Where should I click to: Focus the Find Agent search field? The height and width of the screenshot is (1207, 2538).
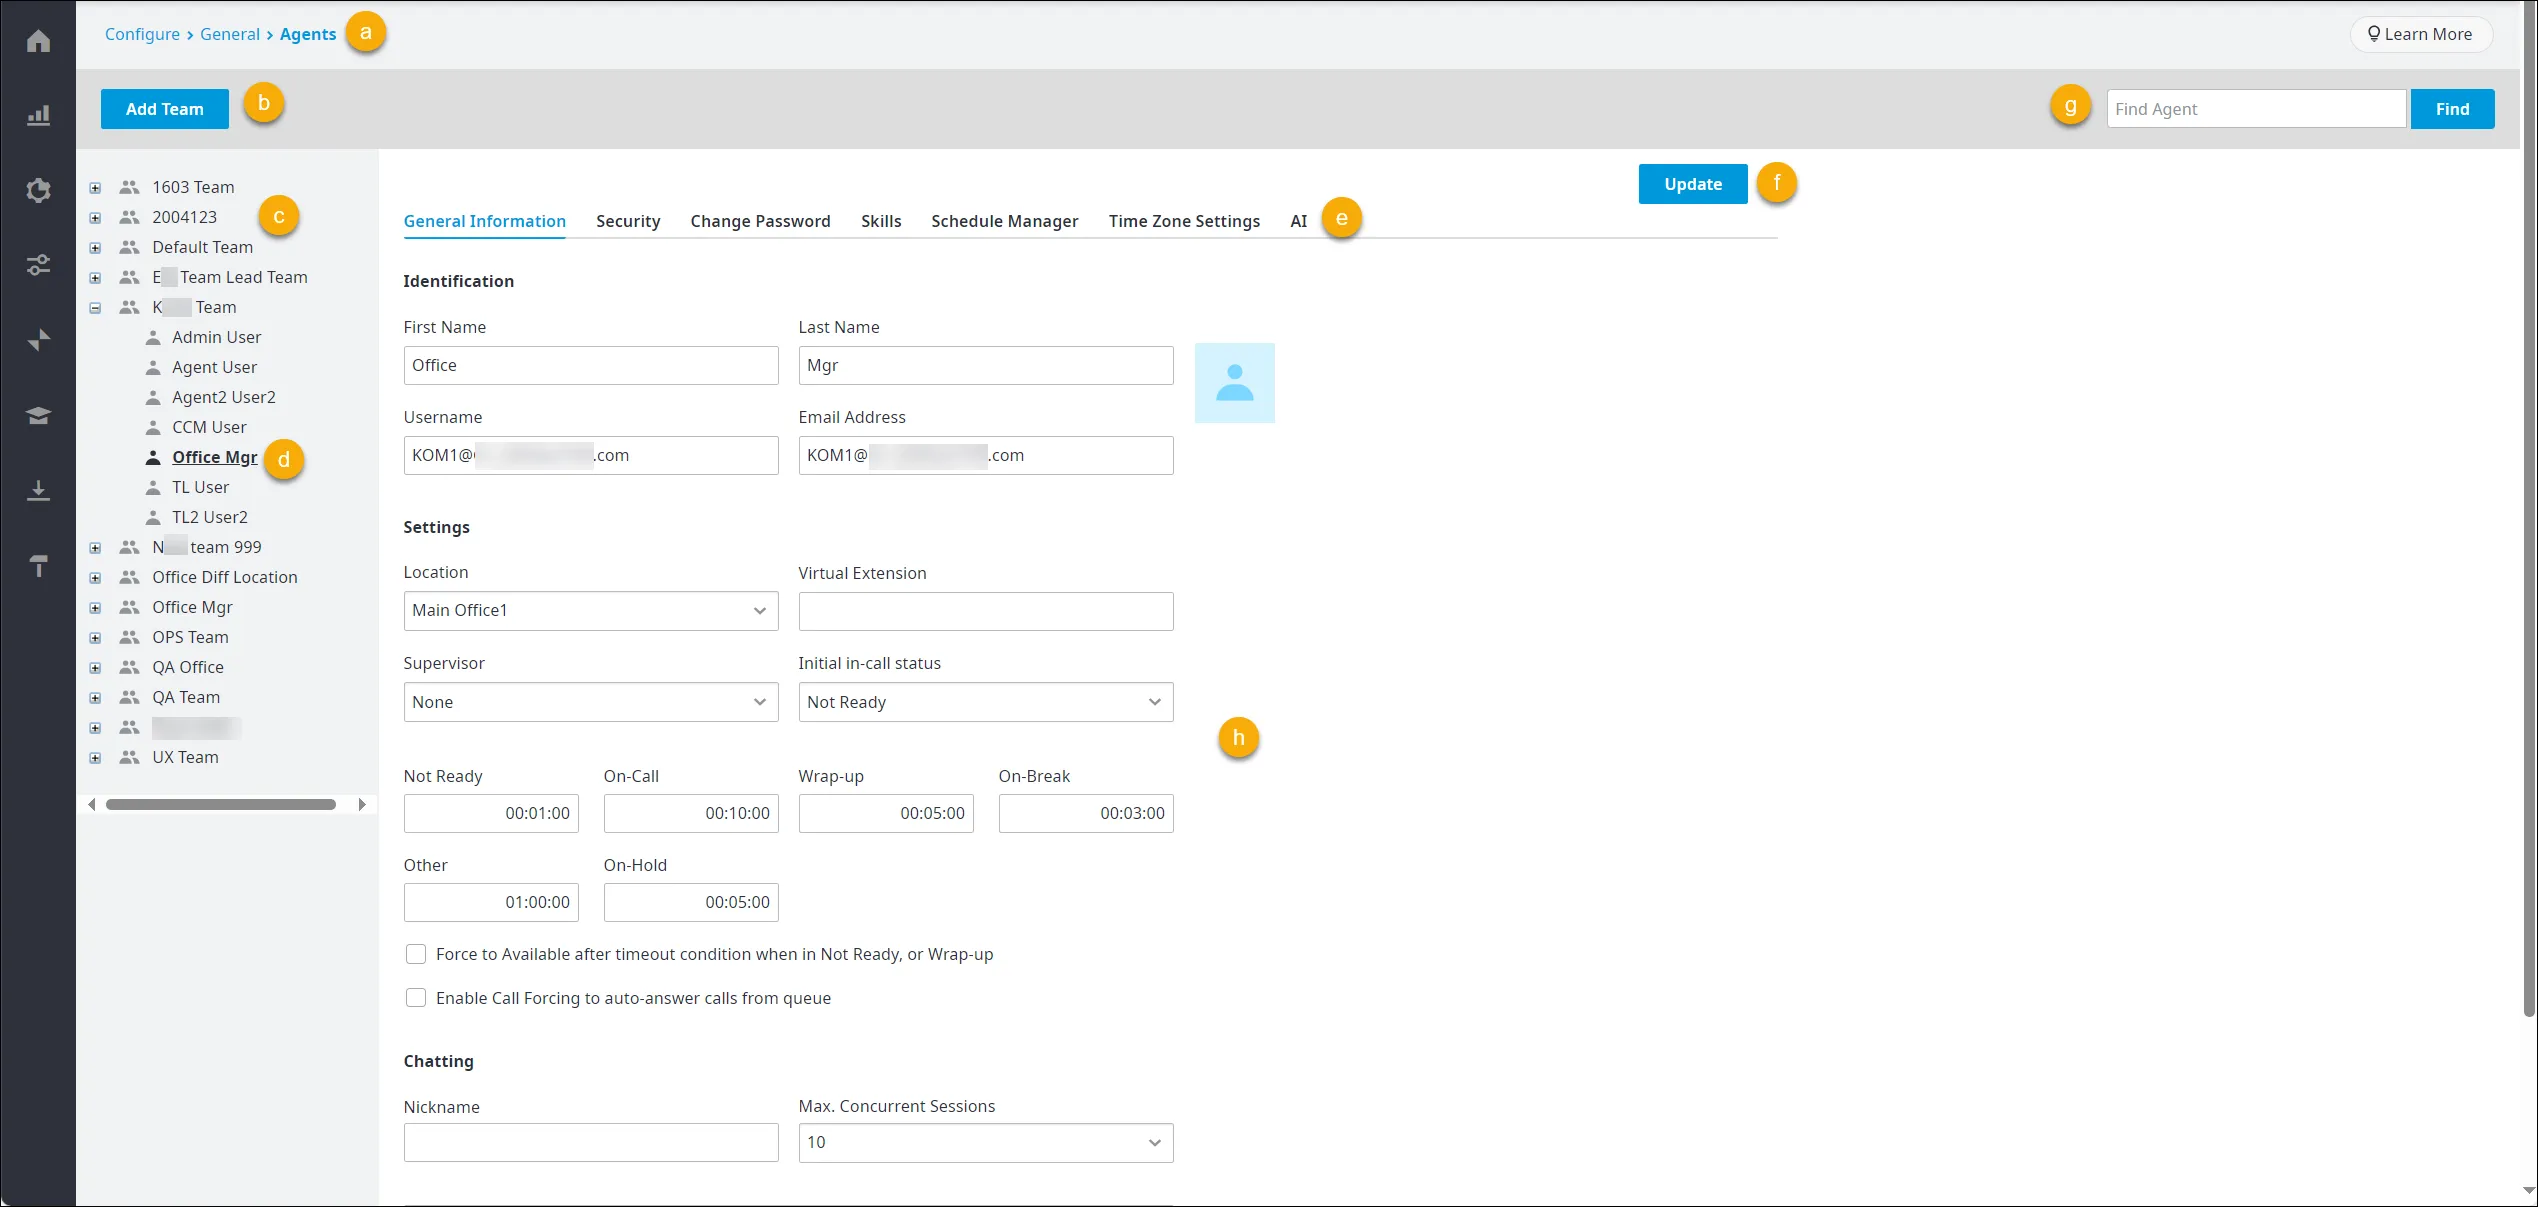tap(2256, 109)
